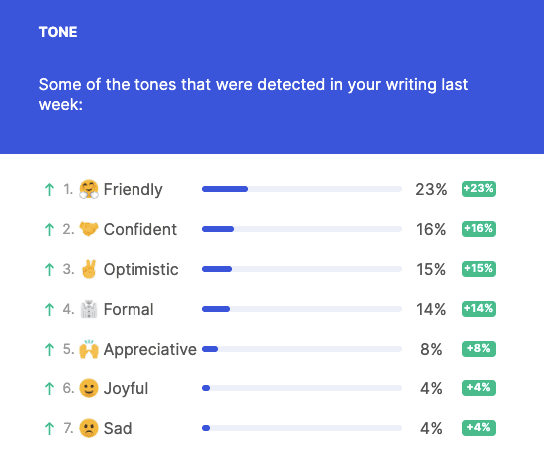This screenshot has width=544, height=464.
Task: Click the Optimistic tone progress bar
Action: click(x=302, y=269)
